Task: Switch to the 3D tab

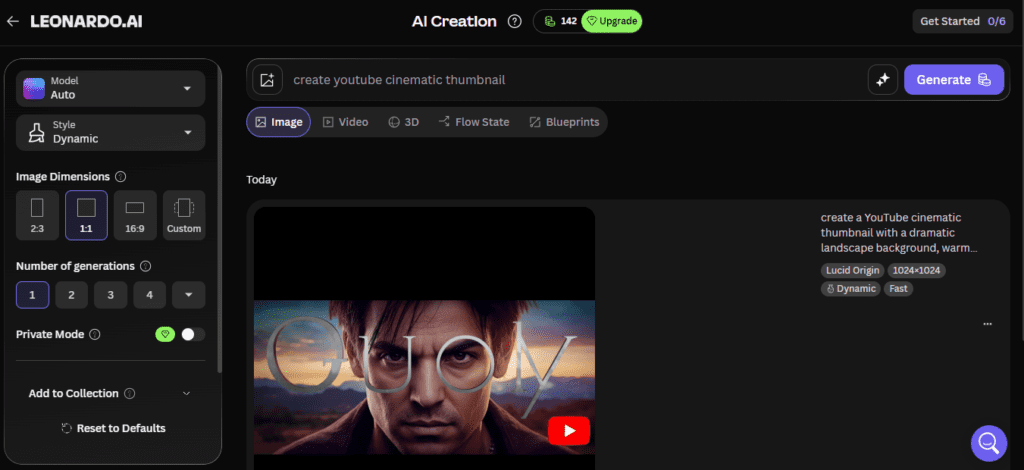Action: [404, 122]
